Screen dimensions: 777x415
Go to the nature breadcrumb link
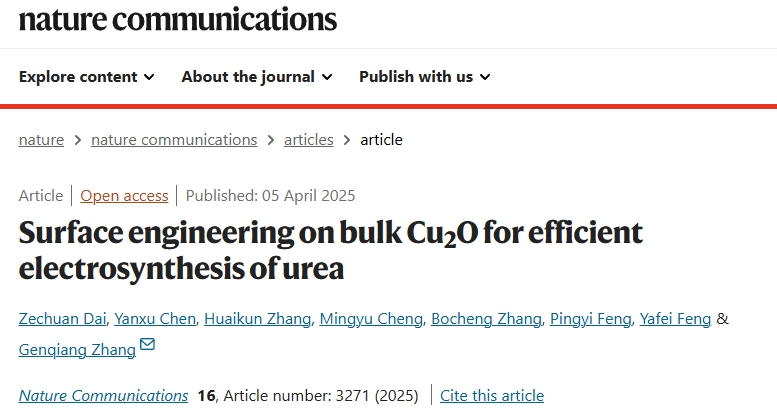(41, 140)
